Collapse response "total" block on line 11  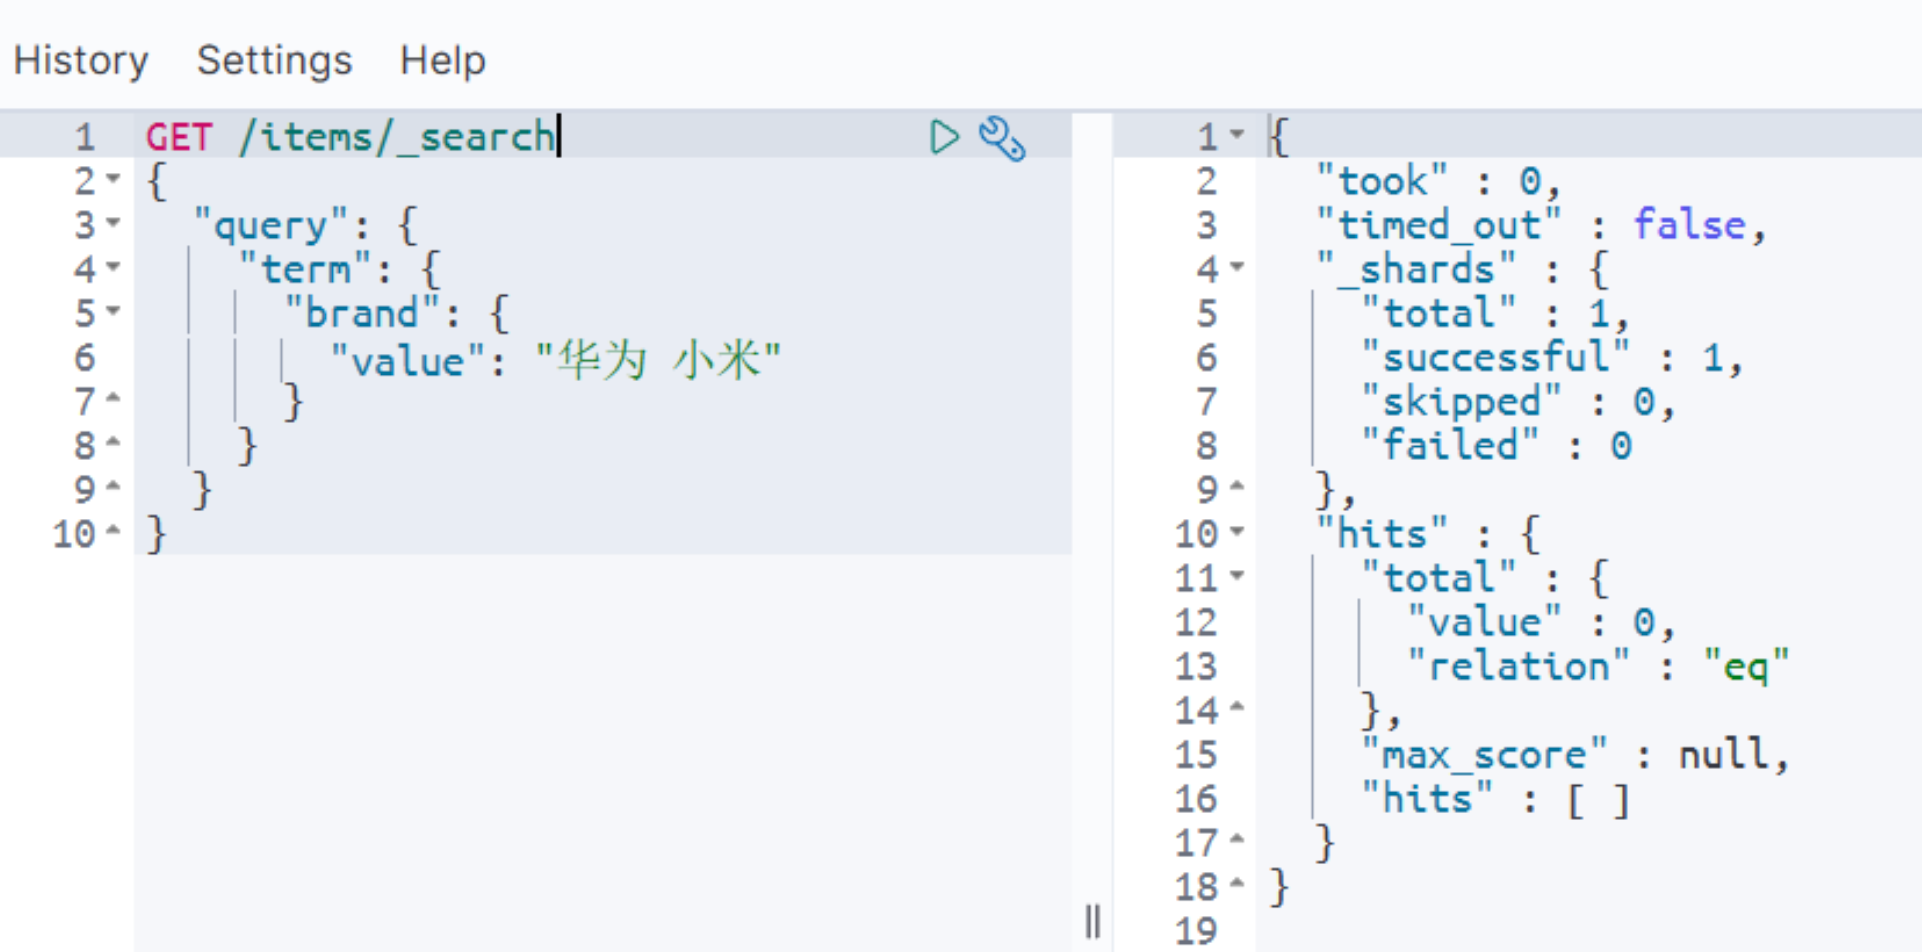[1237, 575]
